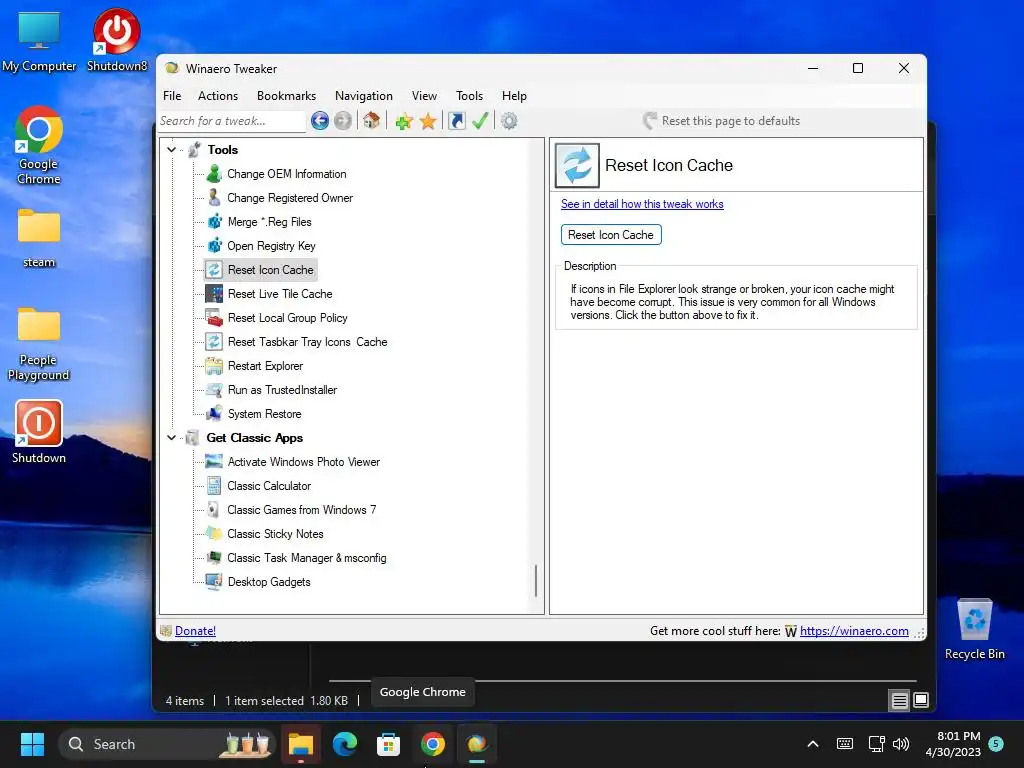Click the Desktop Gadgets icon
This screenshot has width=1024, height=768.
(214, 582)
